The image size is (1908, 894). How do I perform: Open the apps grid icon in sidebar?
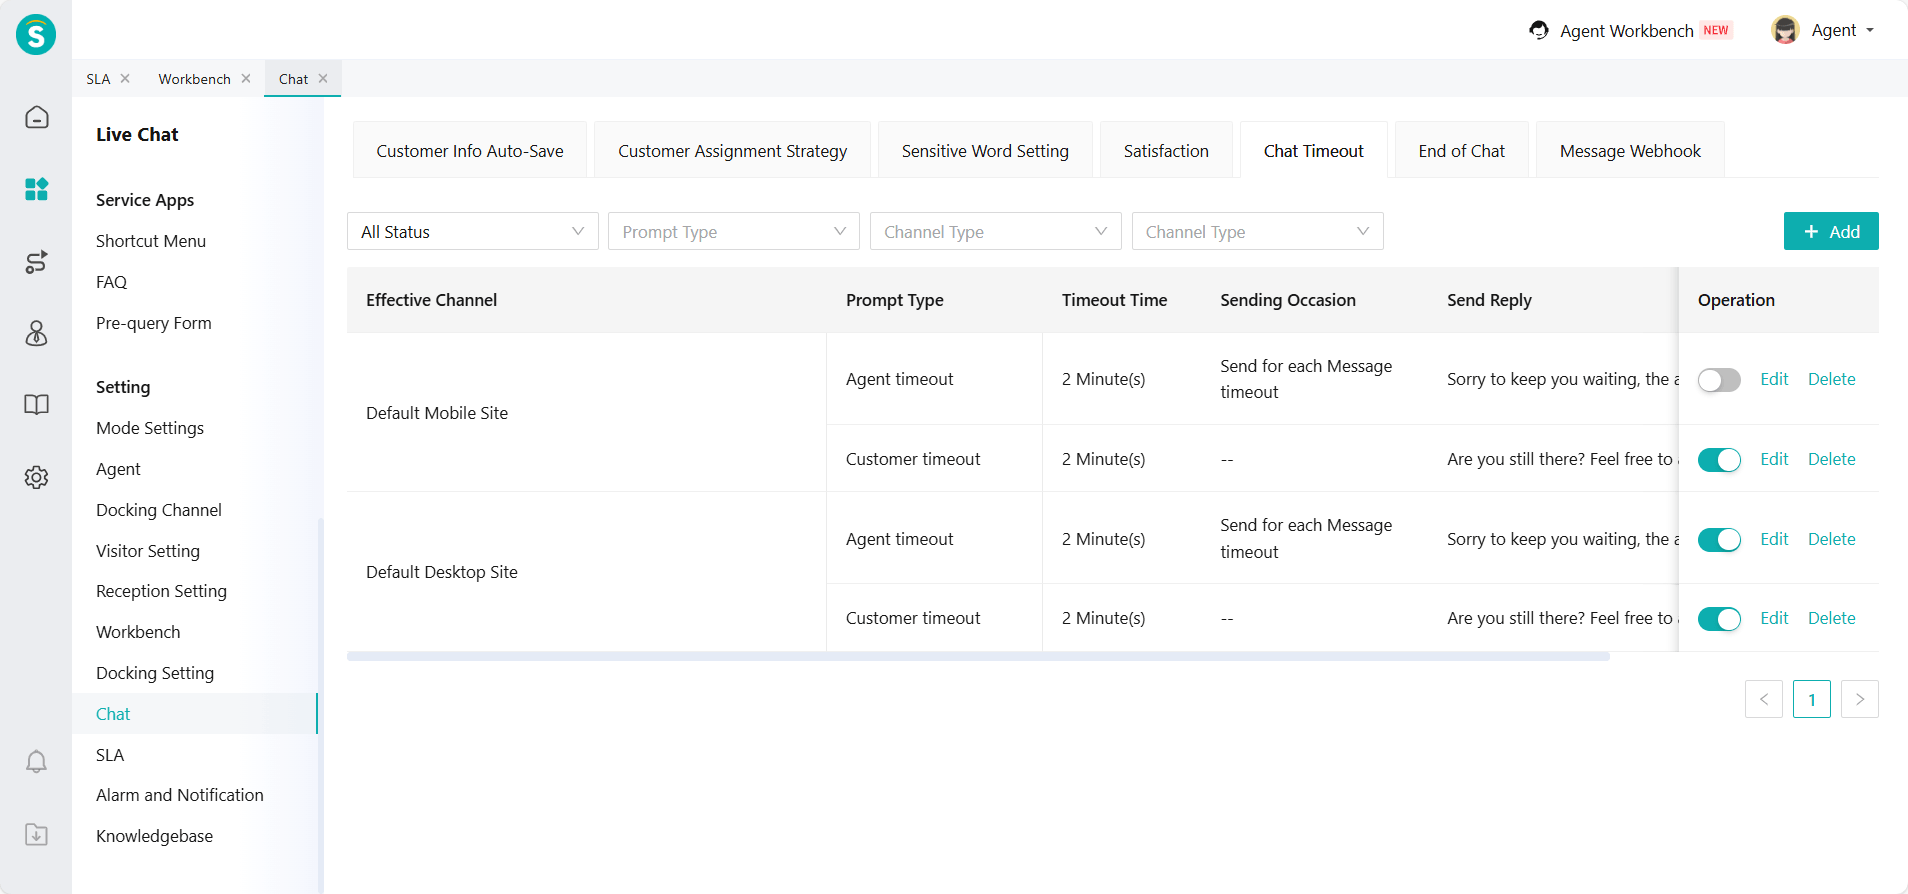tap(37, 189)
